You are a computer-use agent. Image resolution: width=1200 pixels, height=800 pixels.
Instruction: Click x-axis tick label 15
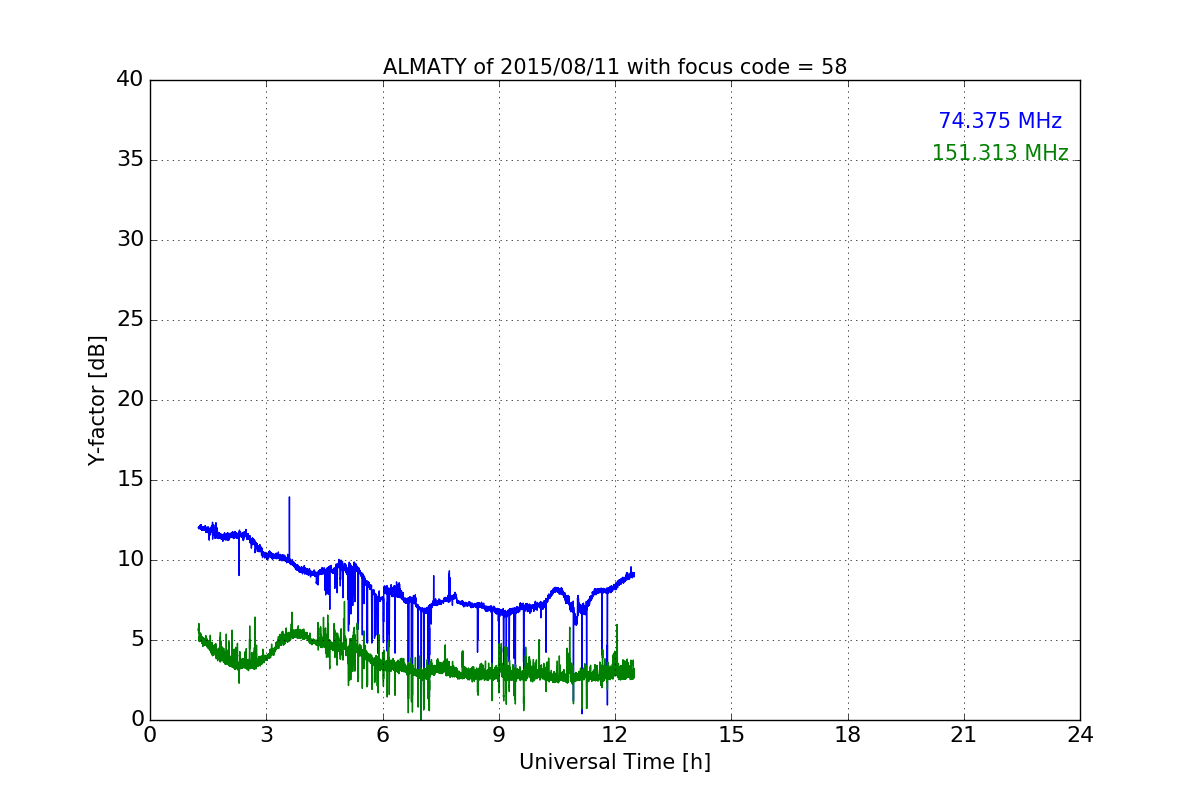(731, 735)
